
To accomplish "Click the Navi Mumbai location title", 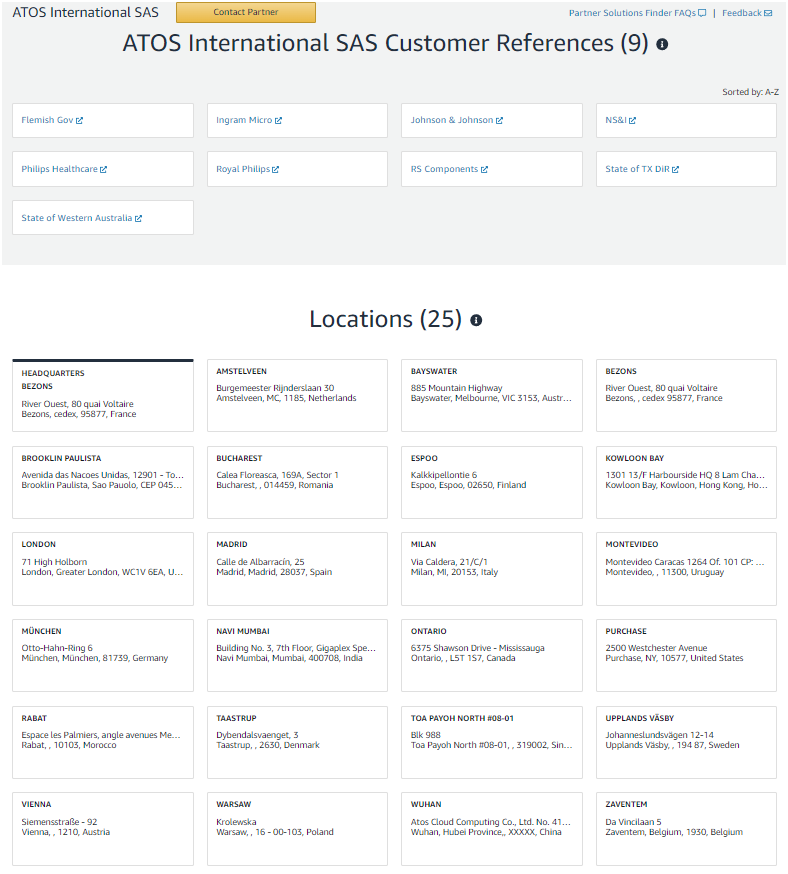I will pos(243,631).
